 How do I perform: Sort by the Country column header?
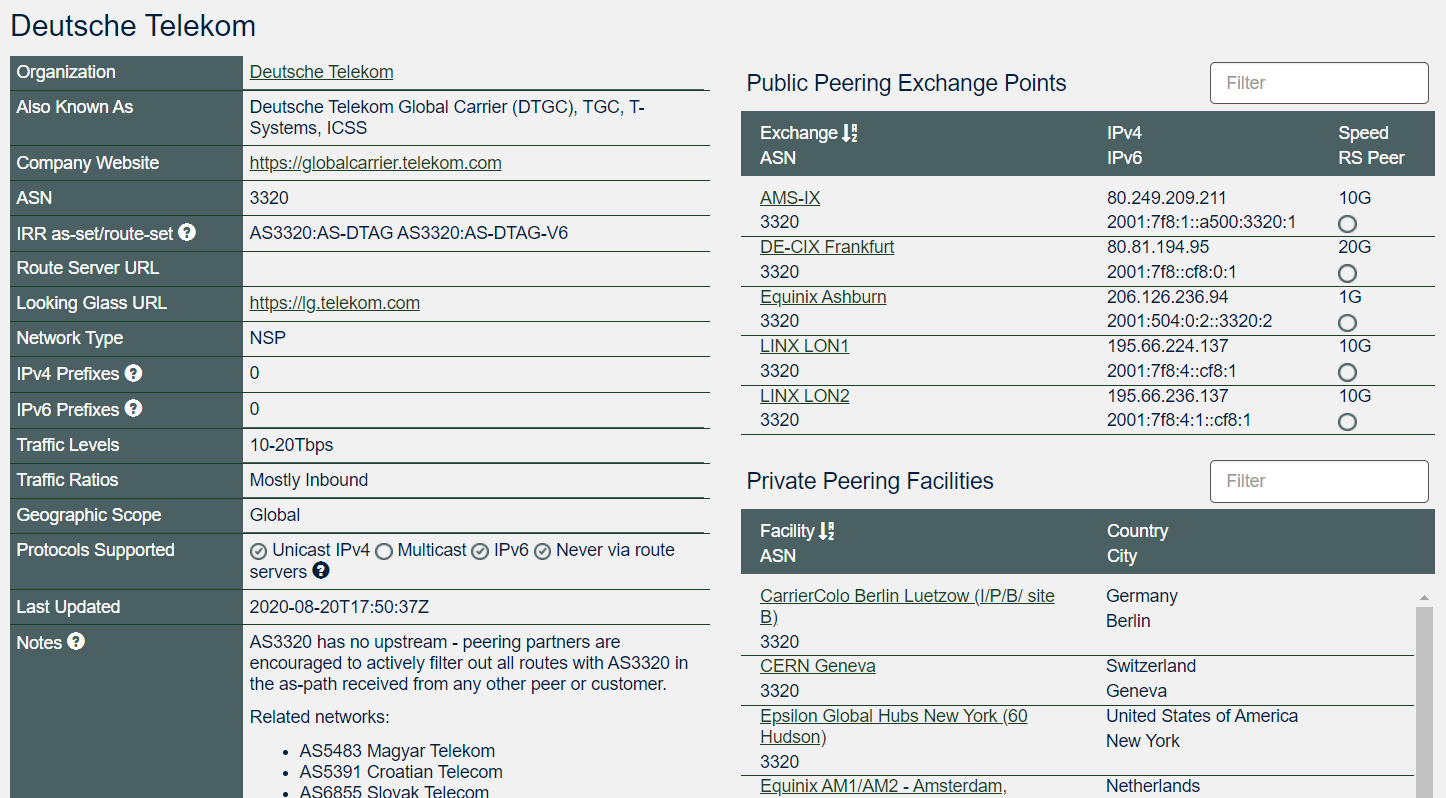pos(1137,531)
